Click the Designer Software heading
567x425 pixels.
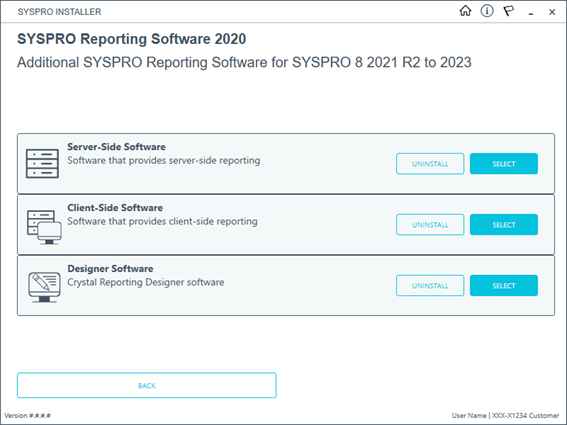[x=110, y=269]
